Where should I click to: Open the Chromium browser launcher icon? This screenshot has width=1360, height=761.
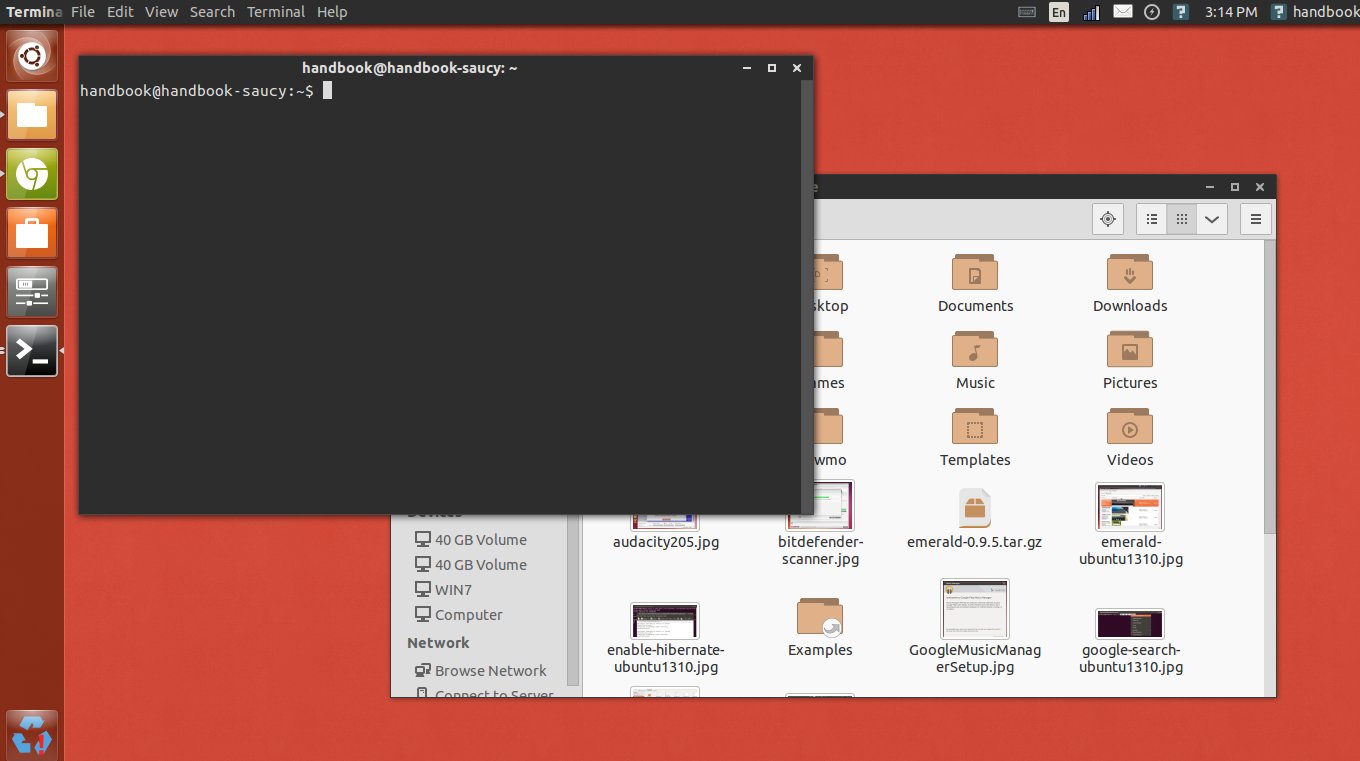tap(32, 174)
